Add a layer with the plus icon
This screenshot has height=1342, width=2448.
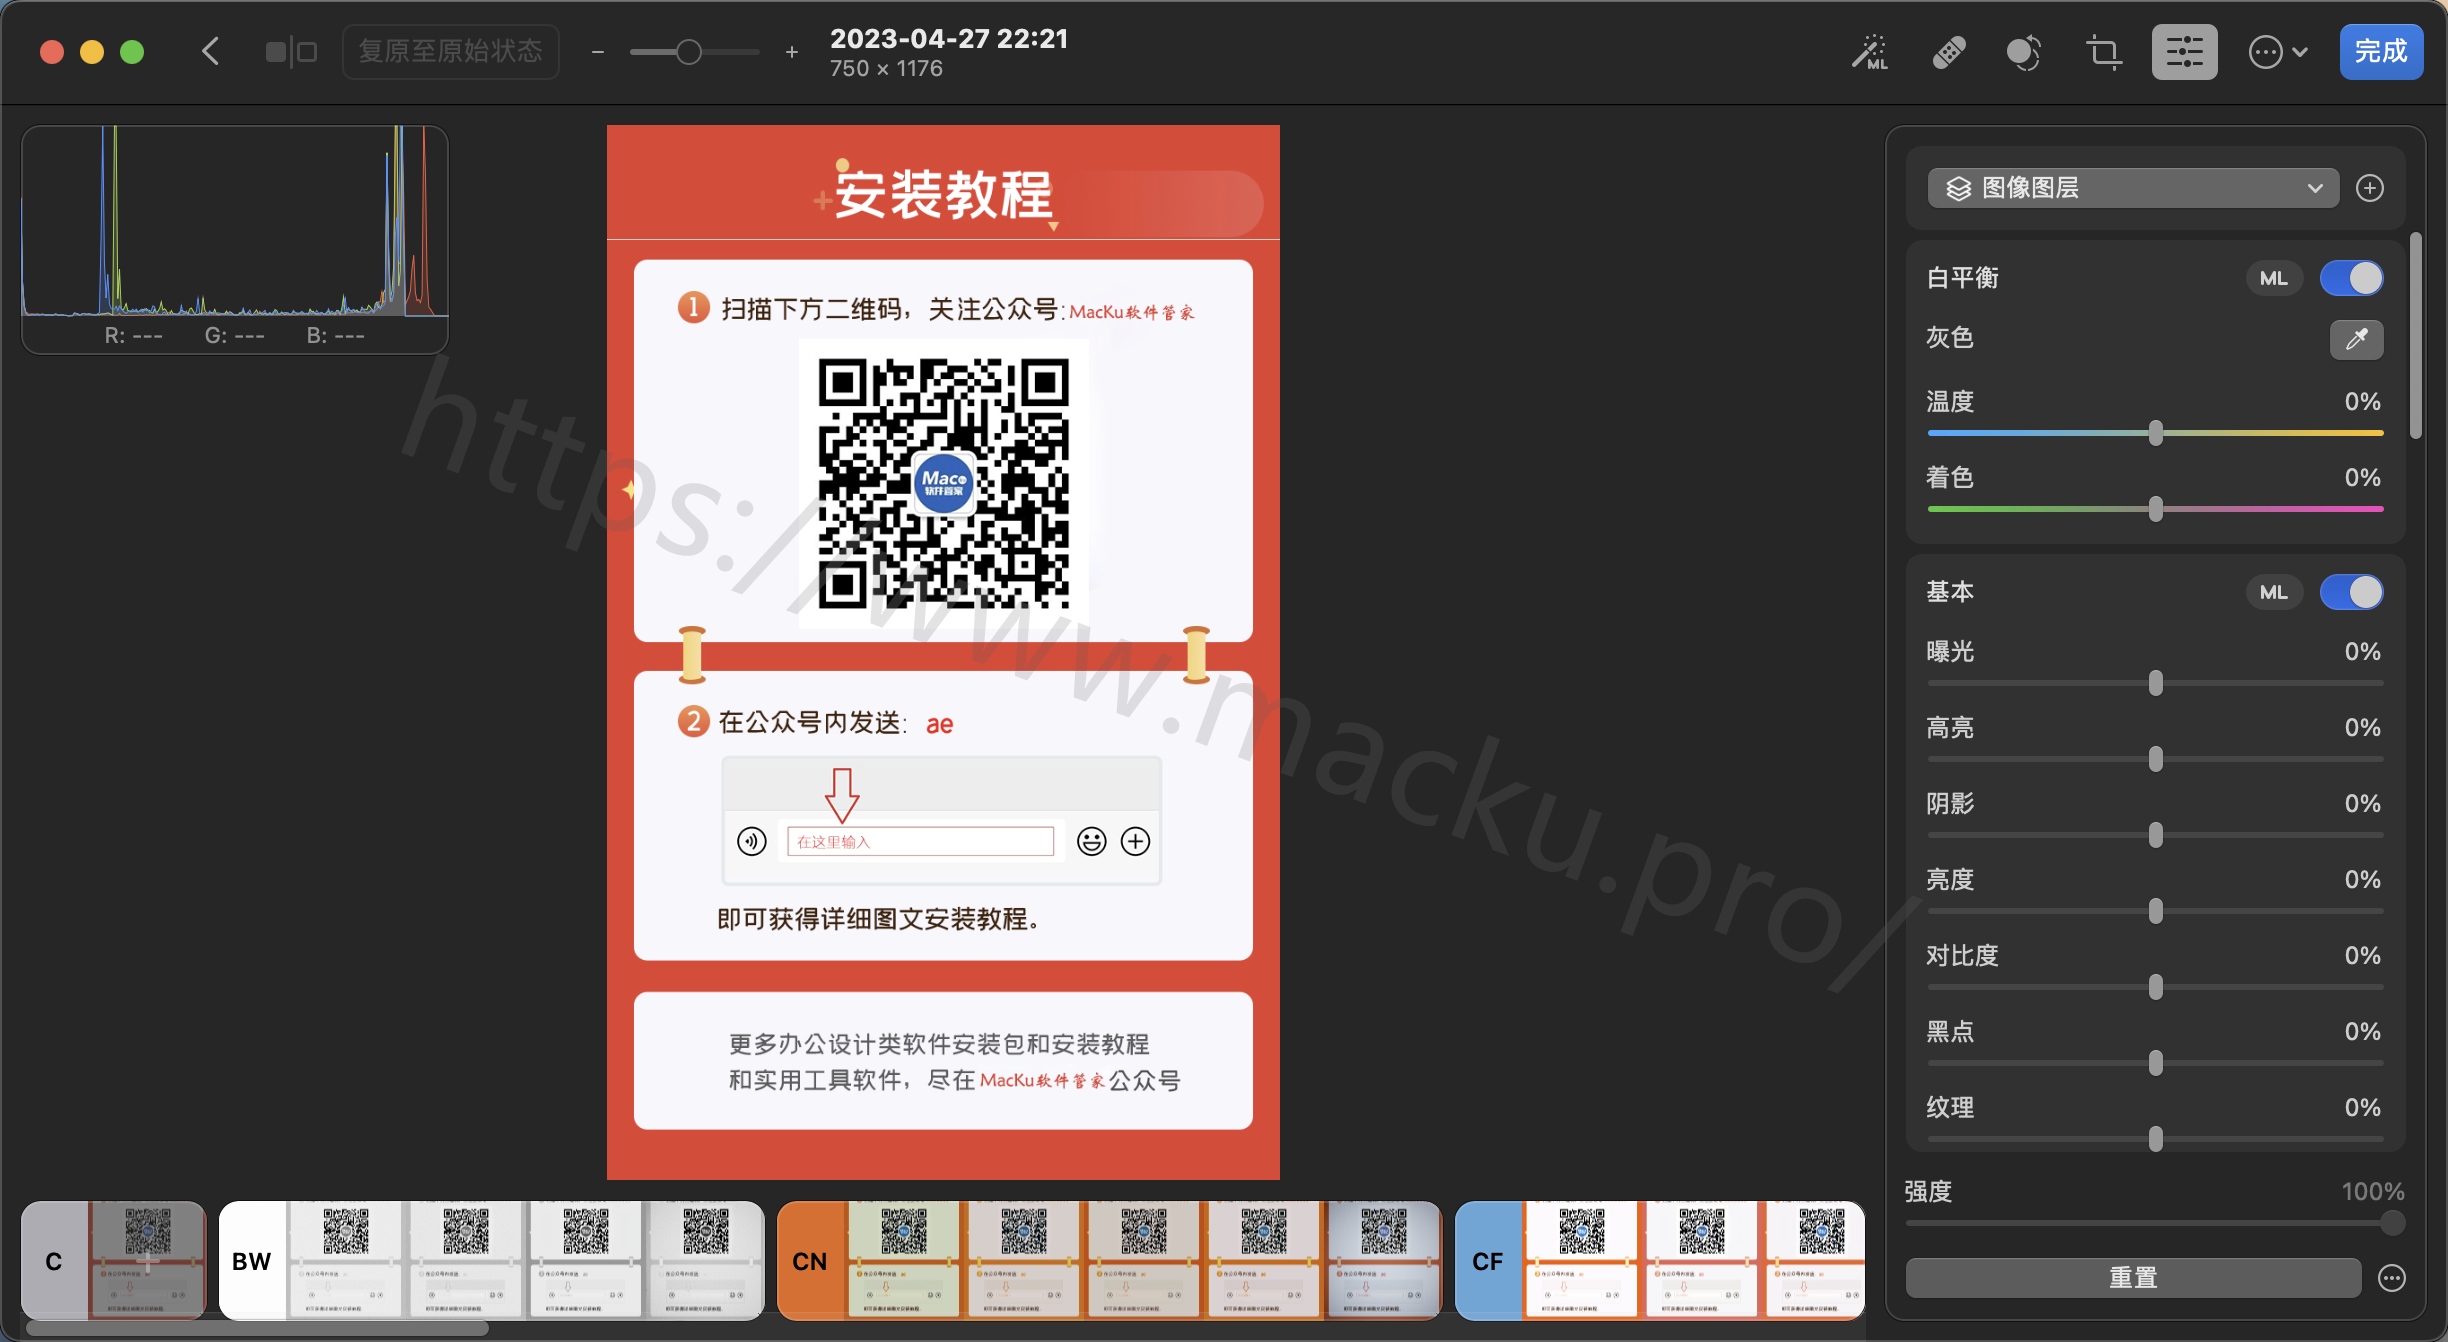coord(2370,188)
